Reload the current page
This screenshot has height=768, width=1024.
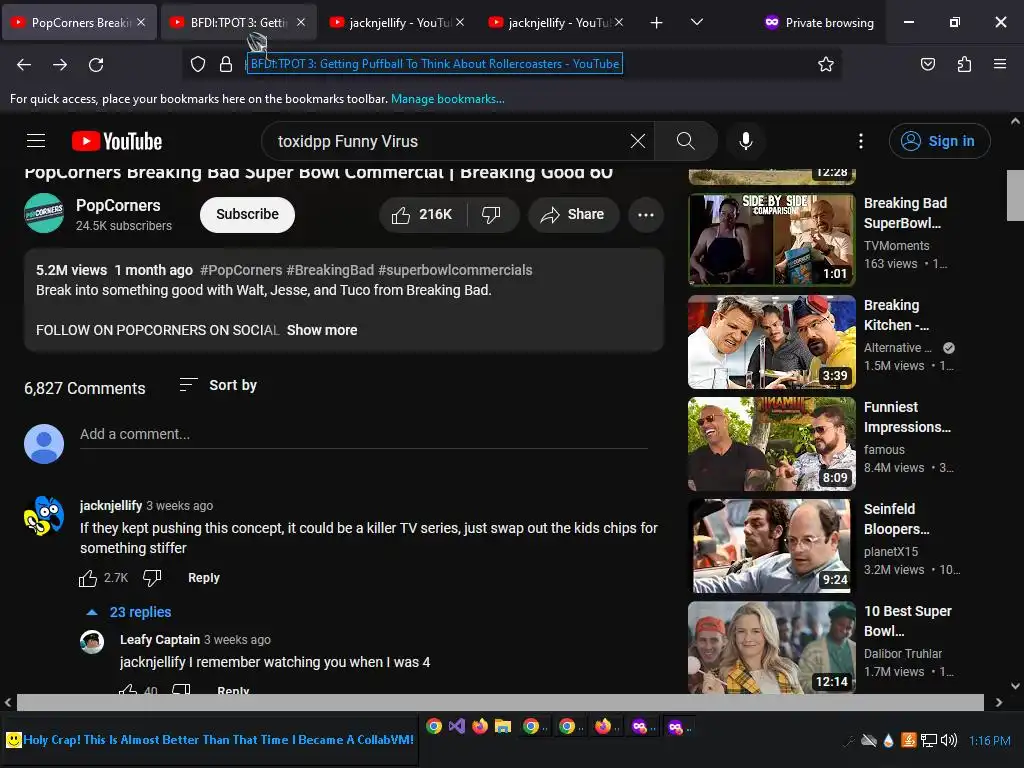click(96, 65)
